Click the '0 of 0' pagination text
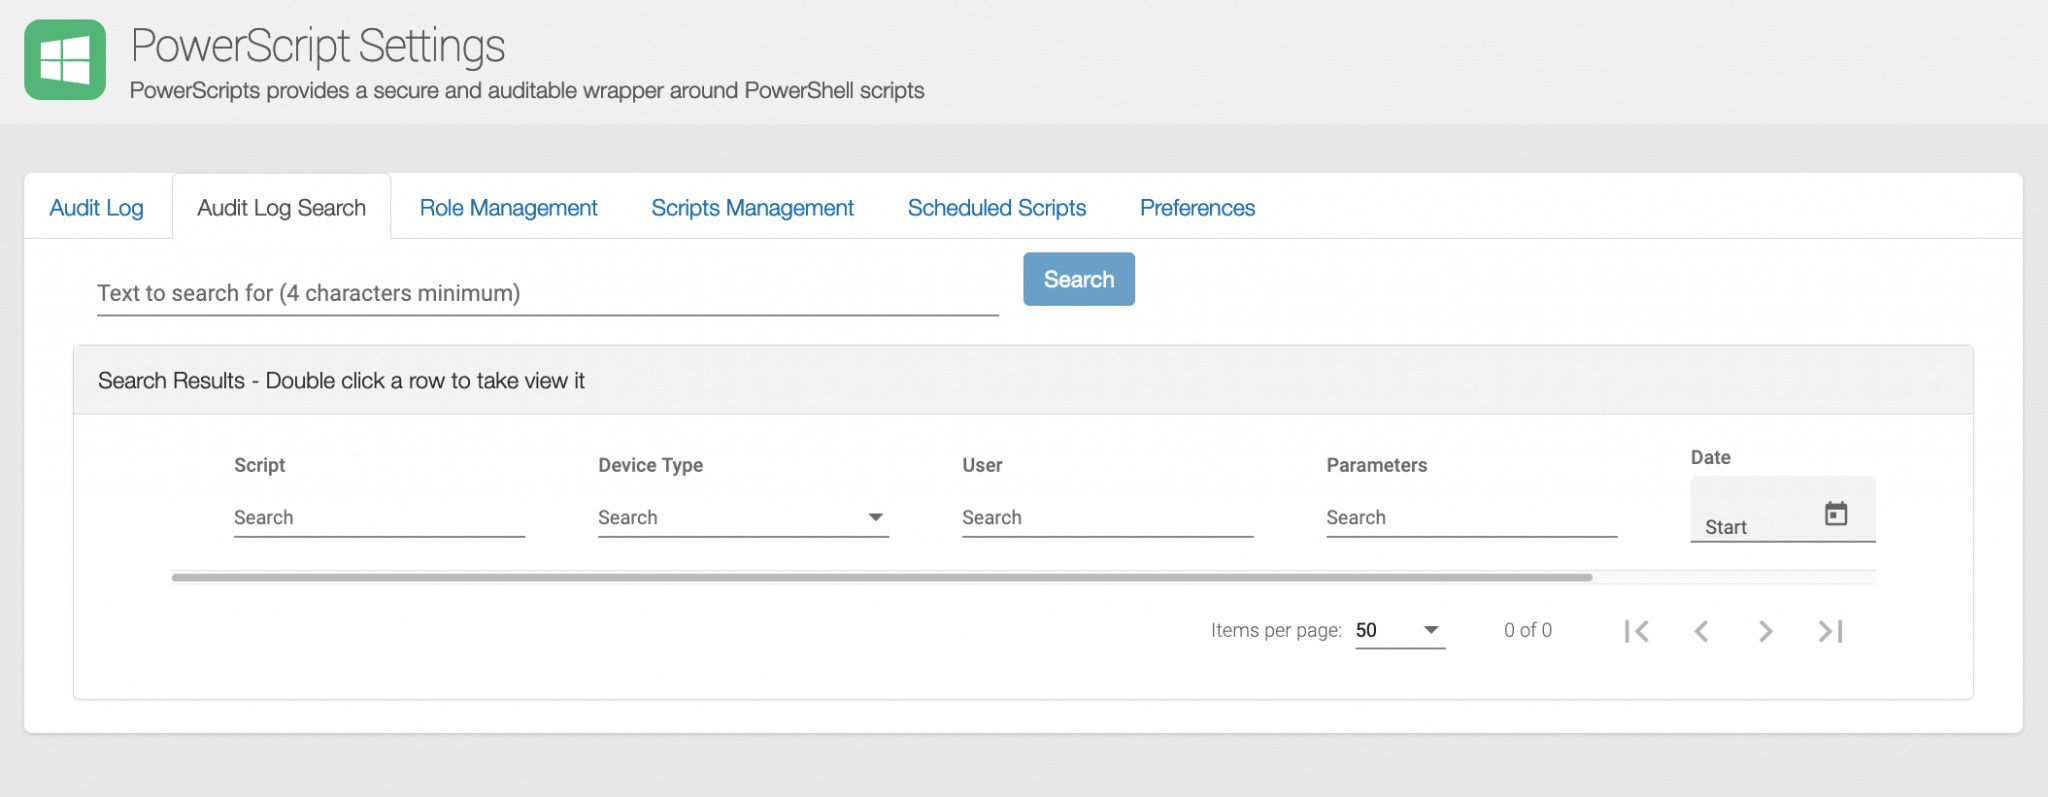The image size is (2048, 797). [x=1528, y=630]
